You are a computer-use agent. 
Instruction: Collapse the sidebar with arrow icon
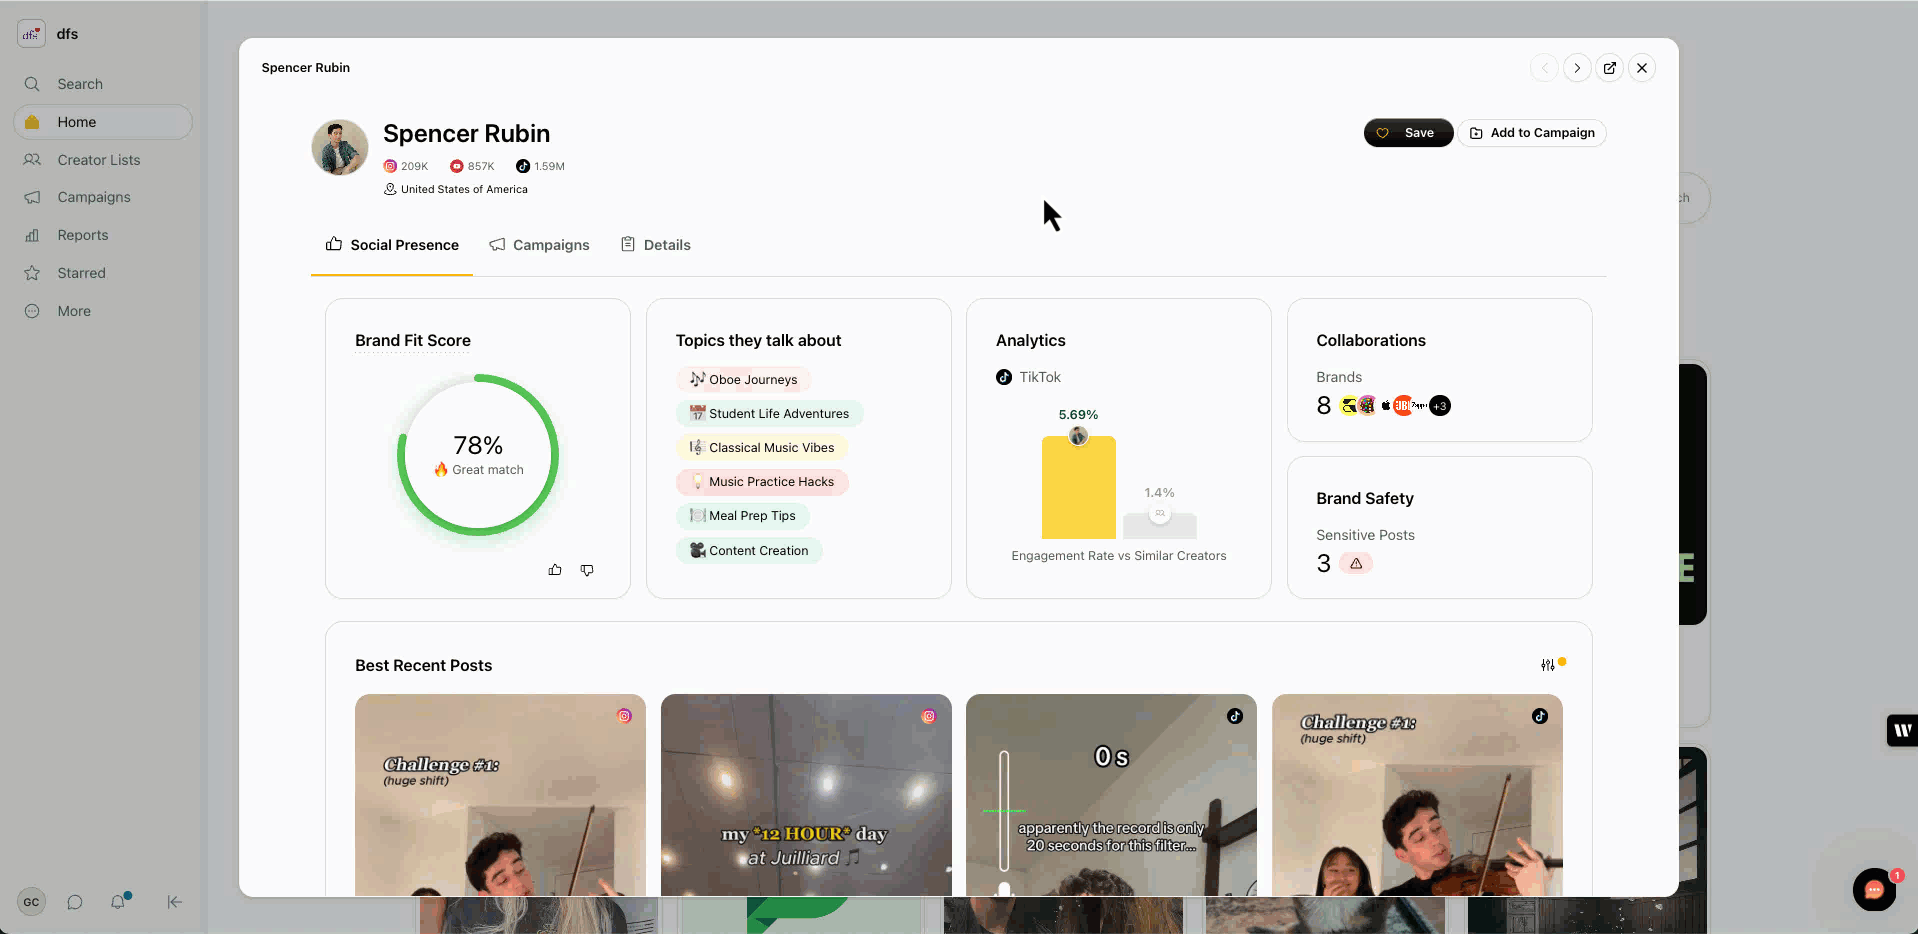pyautogui.click(x=174, y=902)
